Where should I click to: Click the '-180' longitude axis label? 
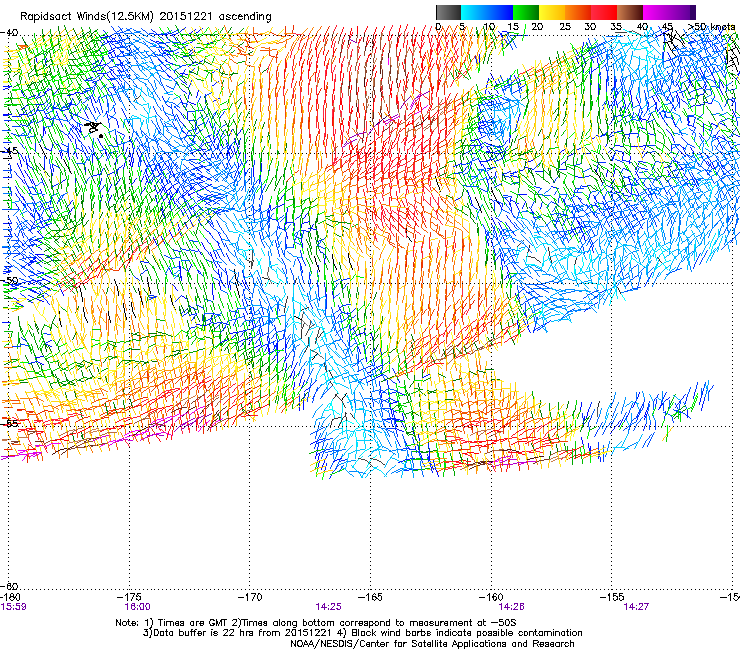pos(11,597)
